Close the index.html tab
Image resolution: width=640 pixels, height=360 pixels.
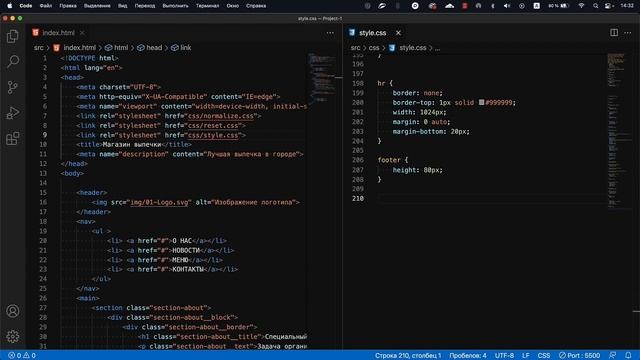82,33
